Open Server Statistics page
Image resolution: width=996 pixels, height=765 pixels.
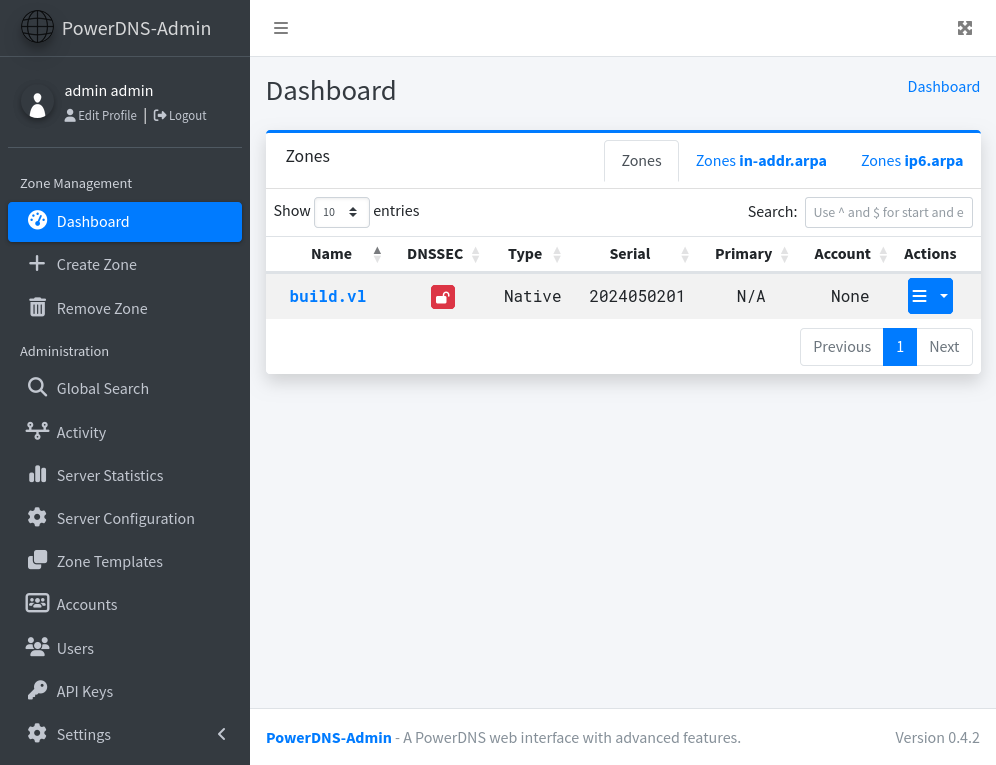point(109,476)
